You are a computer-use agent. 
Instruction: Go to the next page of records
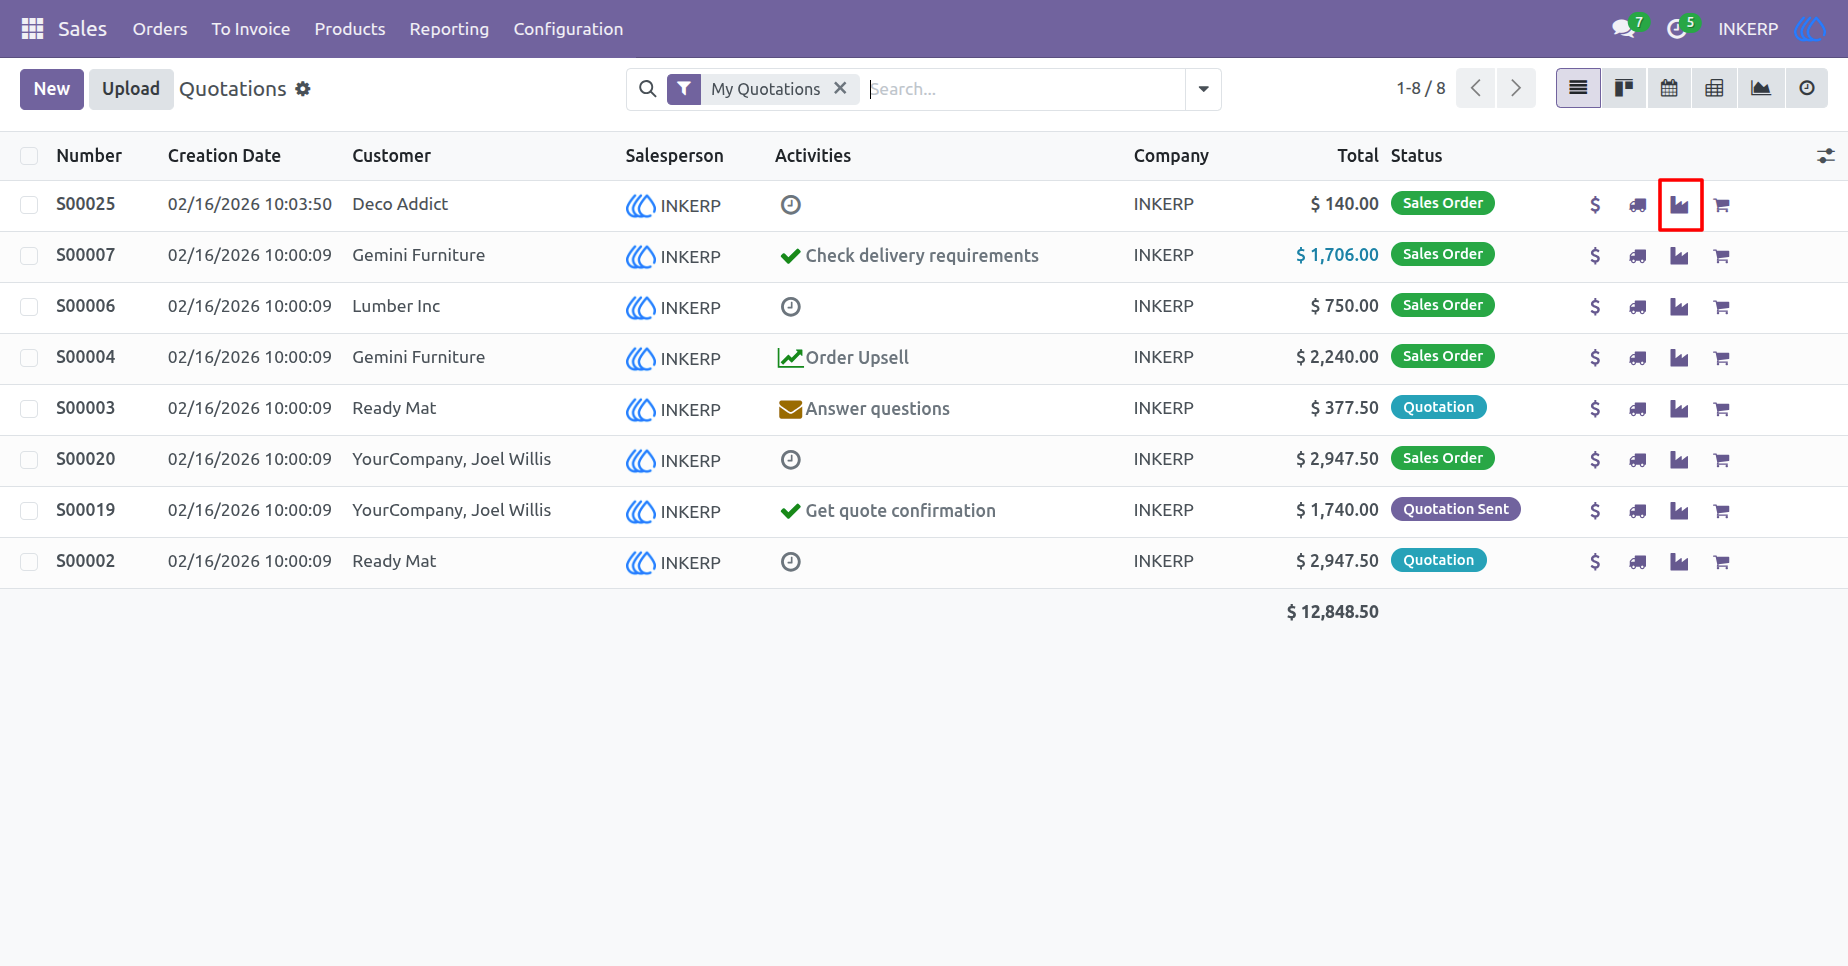tap(1516, 89)
